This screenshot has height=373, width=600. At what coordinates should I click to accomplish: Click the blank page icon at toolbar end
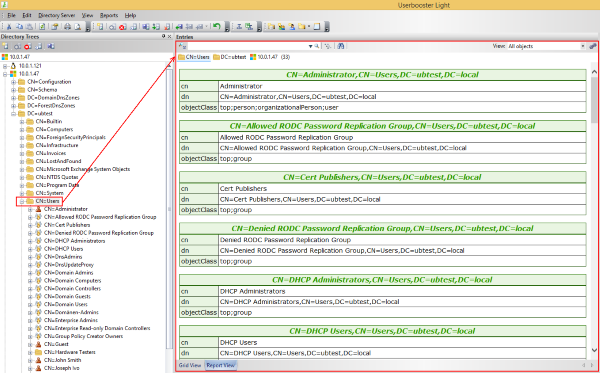click(x=317, y=27)
